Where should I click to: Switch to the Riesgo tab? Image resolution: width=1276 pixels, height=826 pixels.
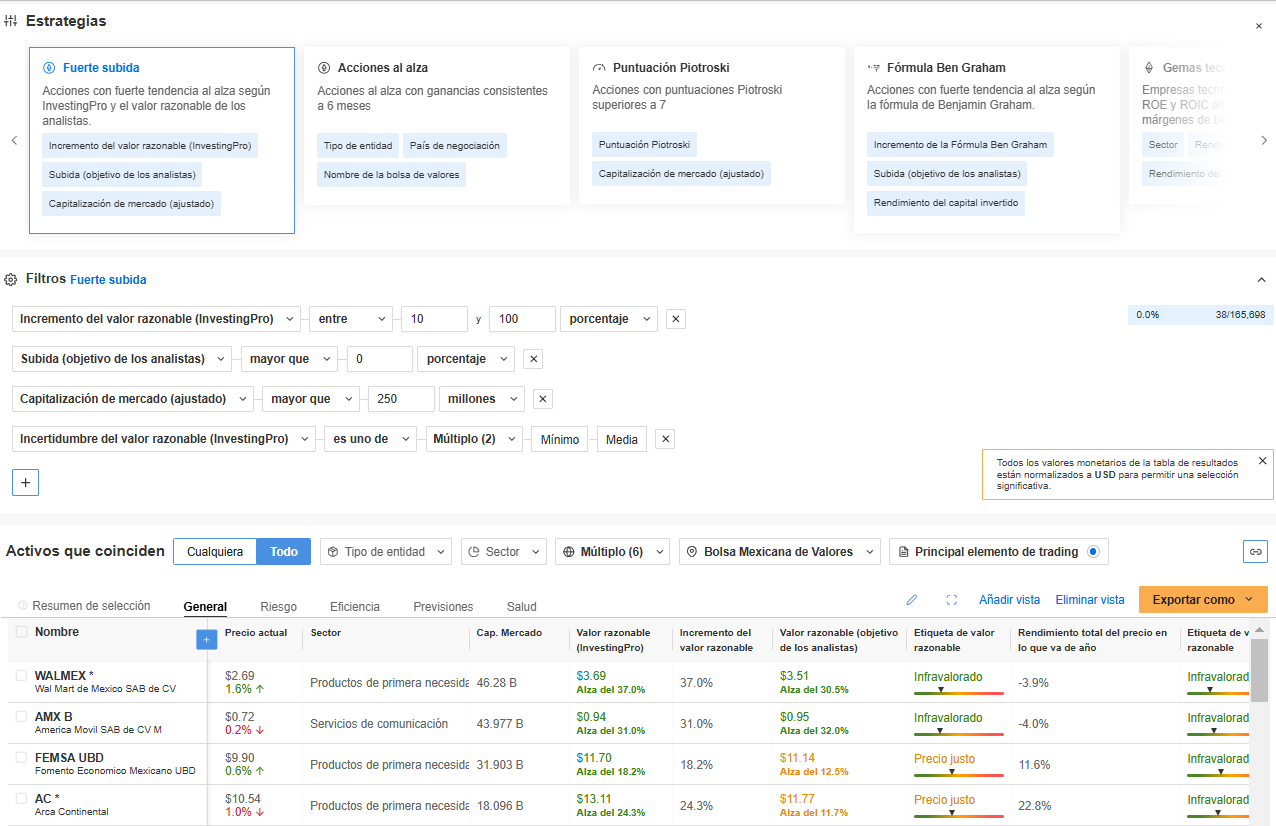click(278, 607)
